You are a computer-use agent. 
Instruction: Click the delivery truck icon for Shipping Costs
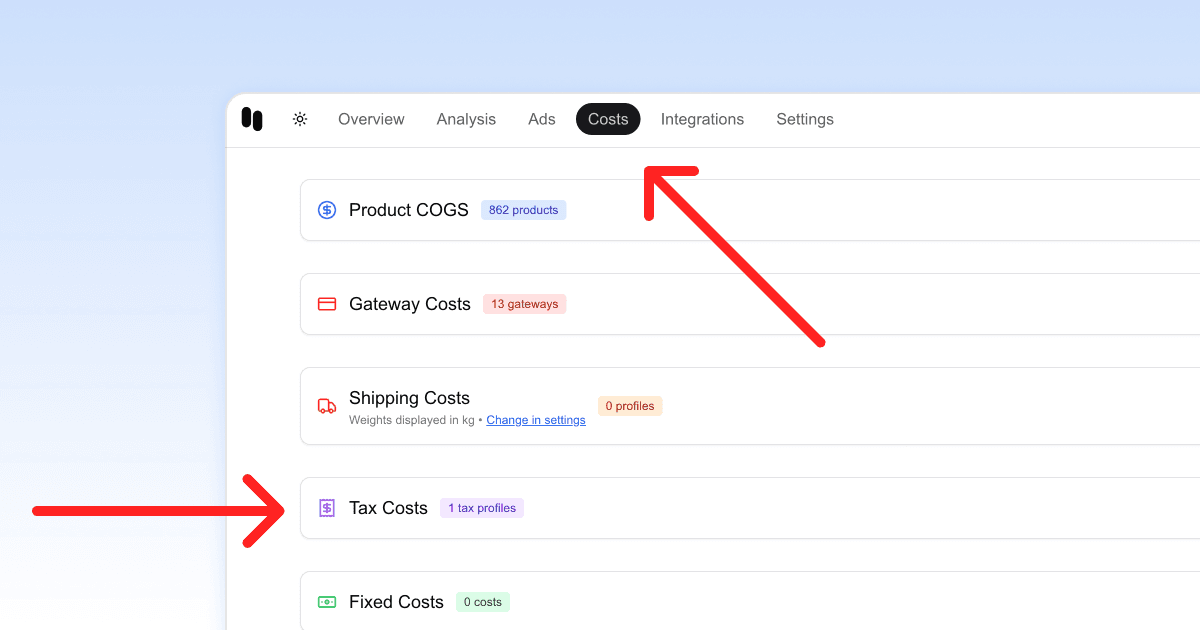pyautogui.click(x=327, y=405)
